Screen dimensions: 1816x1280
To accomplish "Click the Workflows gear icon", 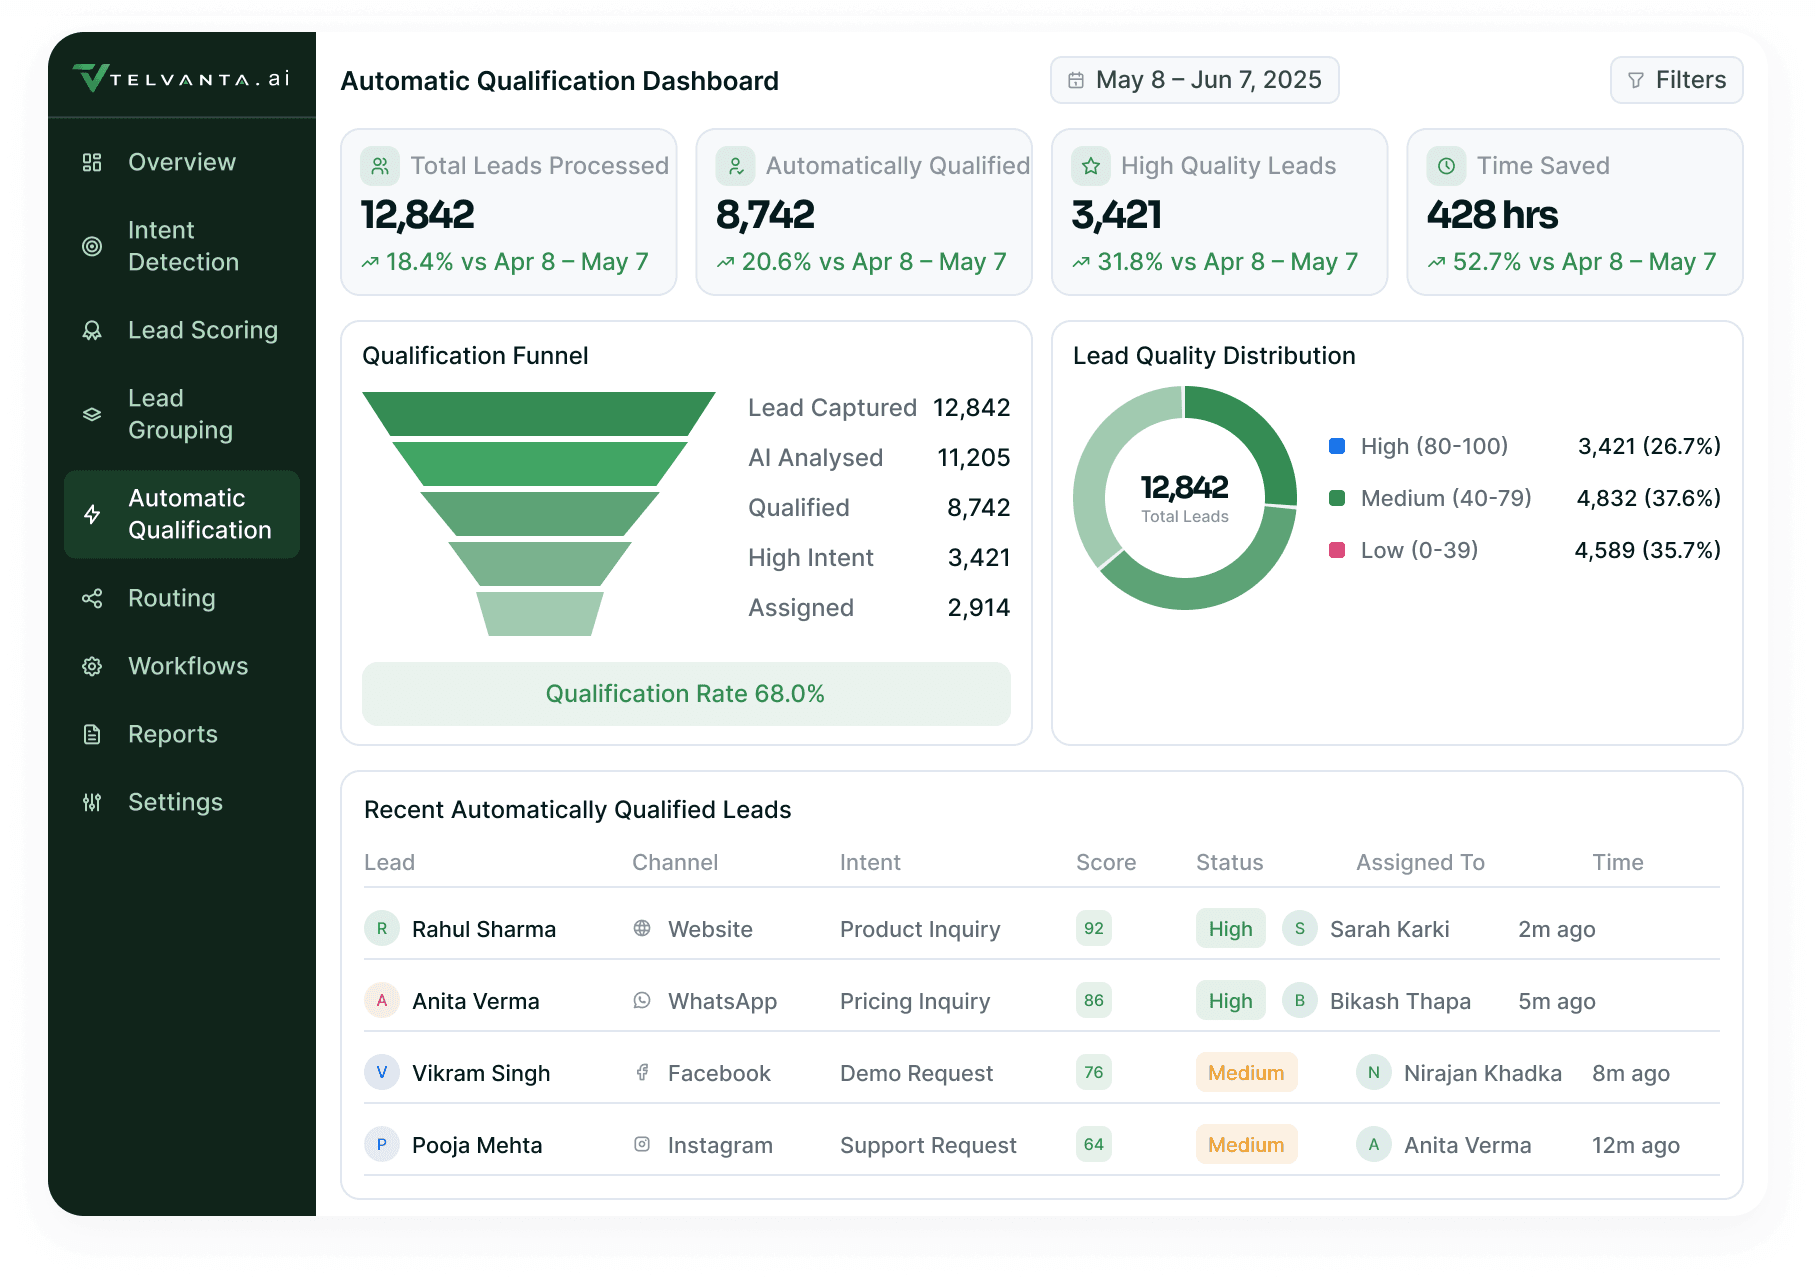I will 92,666.
